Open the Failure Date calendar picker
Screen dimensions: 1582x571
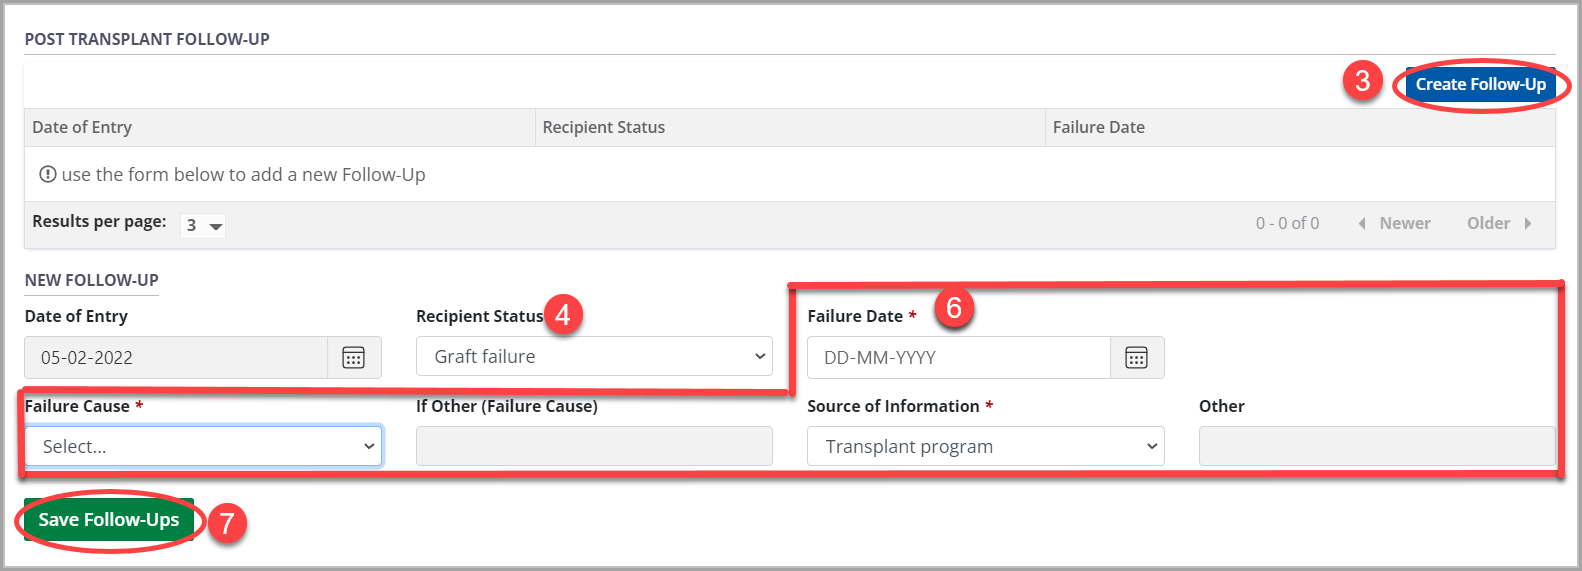click(1137, 358)
